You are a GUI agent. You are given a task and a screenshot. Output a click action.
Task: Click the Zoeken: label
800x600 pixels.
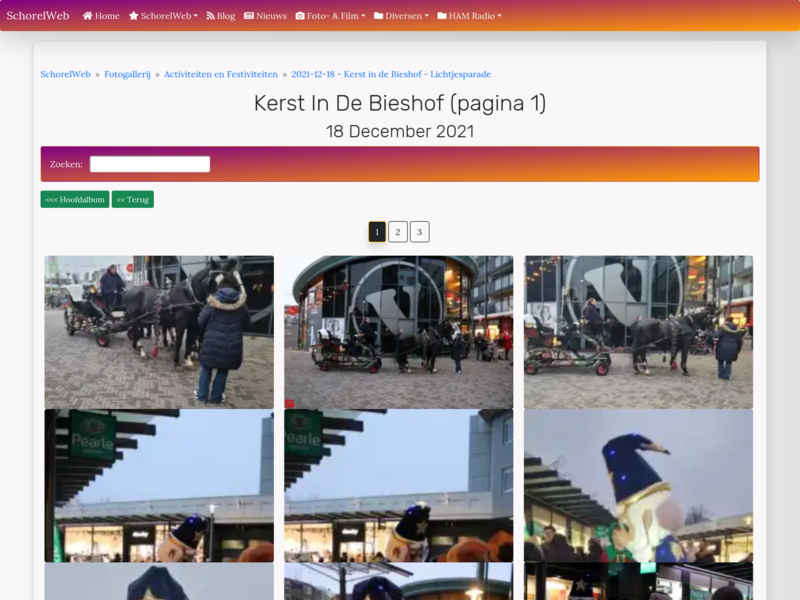coord(66,164)
